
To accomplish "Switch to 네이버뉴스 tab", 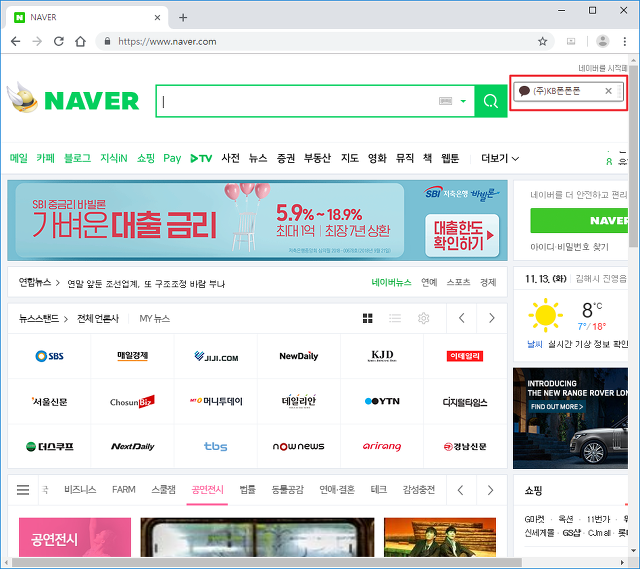I will 391,282.
